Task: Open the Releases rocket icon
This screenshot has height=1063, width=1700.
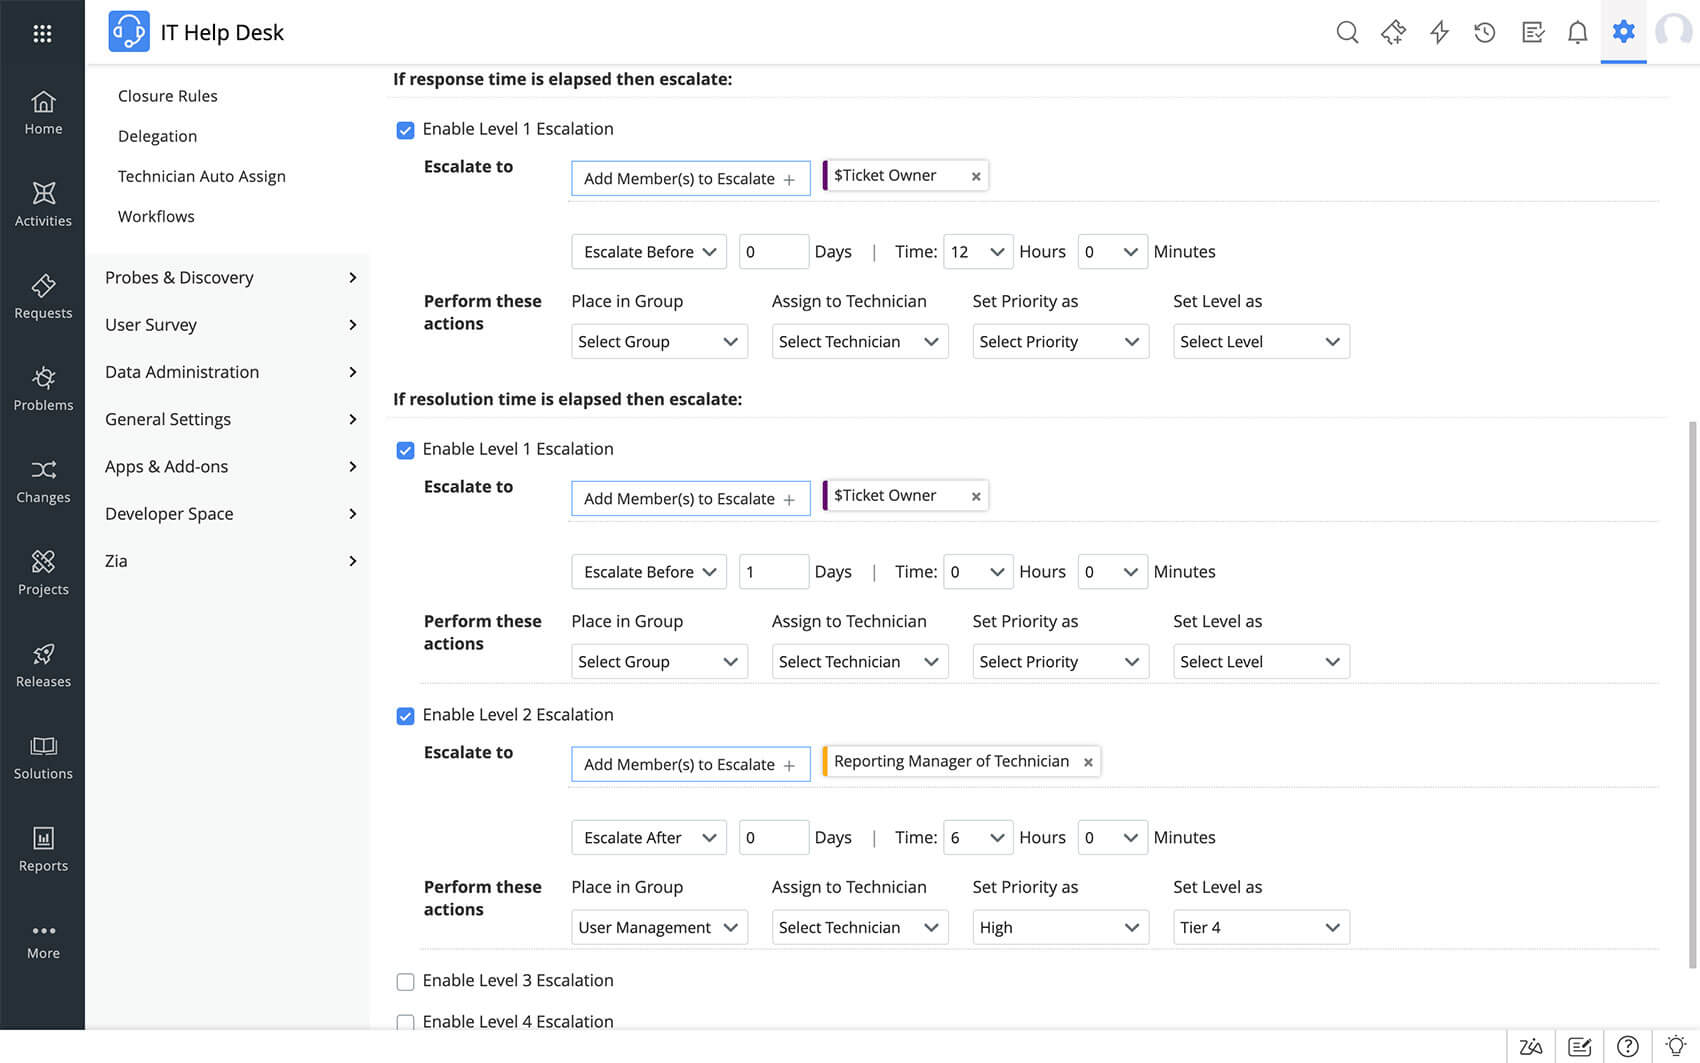Action: point(43,665)
